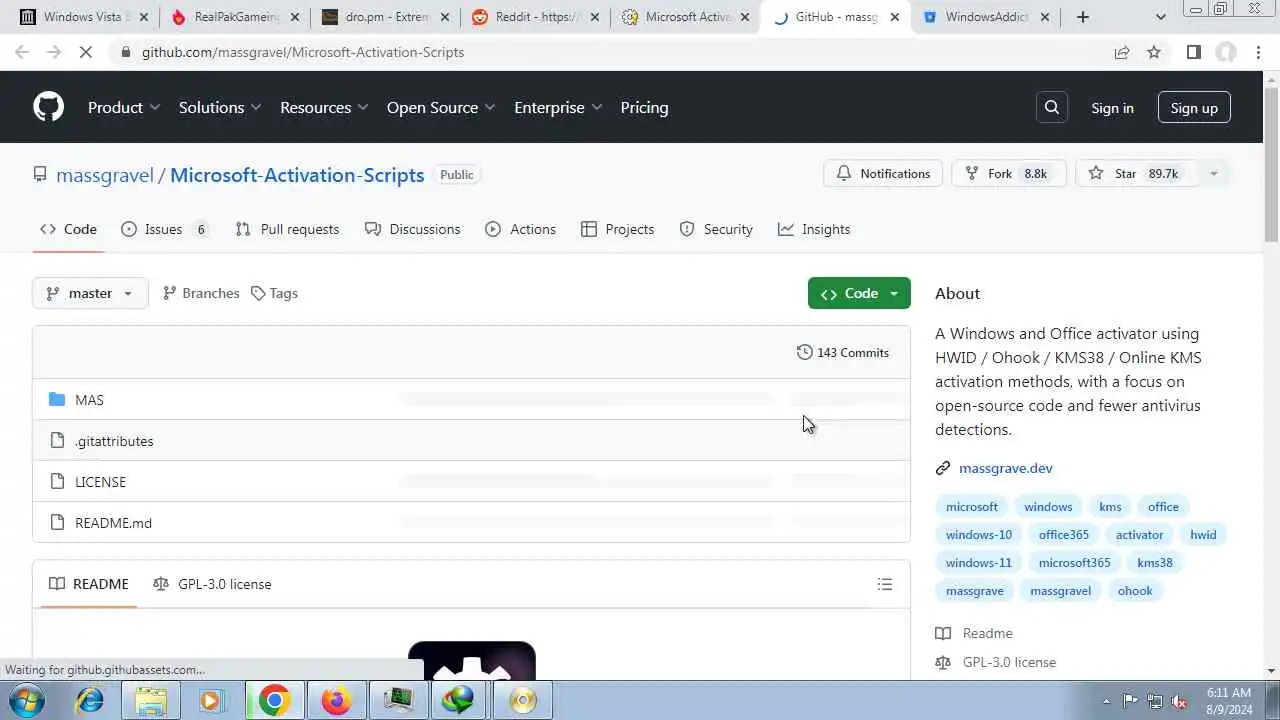View the Branches list

201,293
